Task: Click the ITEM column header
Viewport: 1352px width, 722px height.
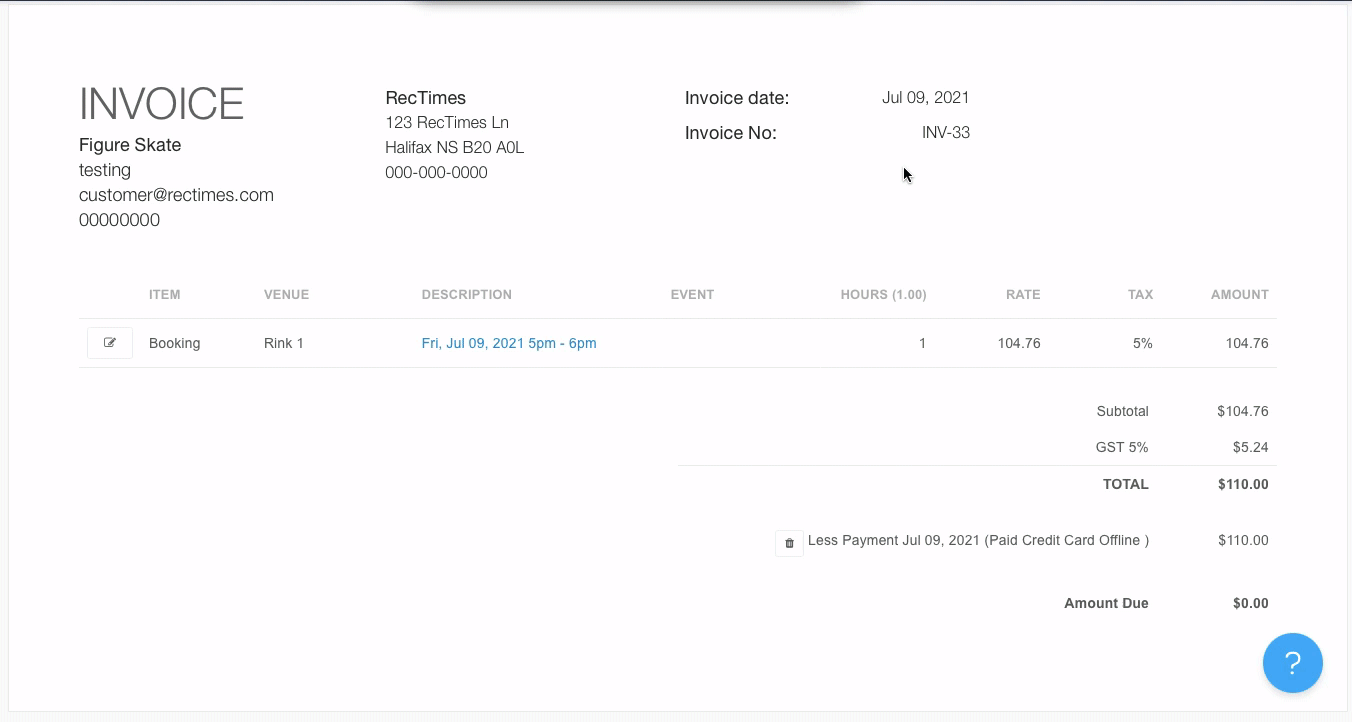Action: coord(164,295)
